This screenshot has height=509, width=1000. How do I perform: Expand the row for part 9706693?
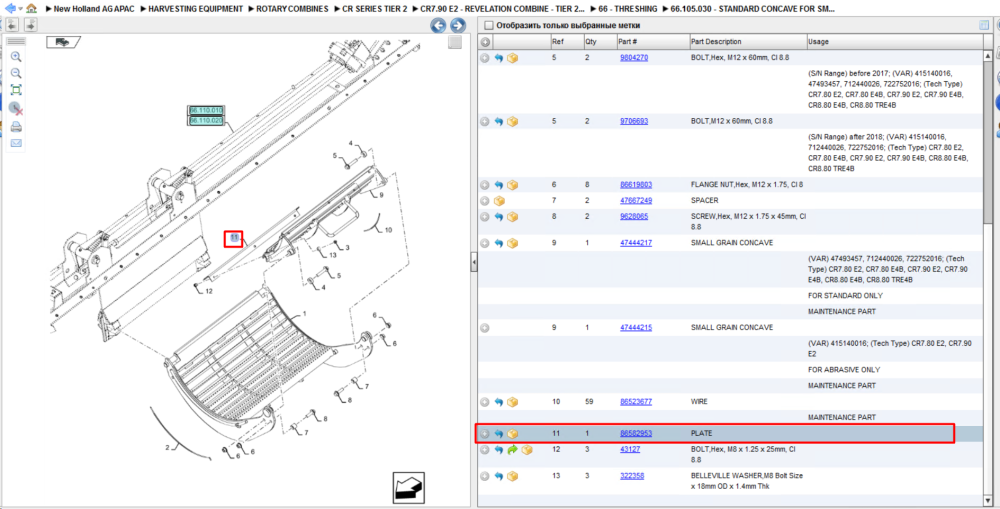(485, 121)
